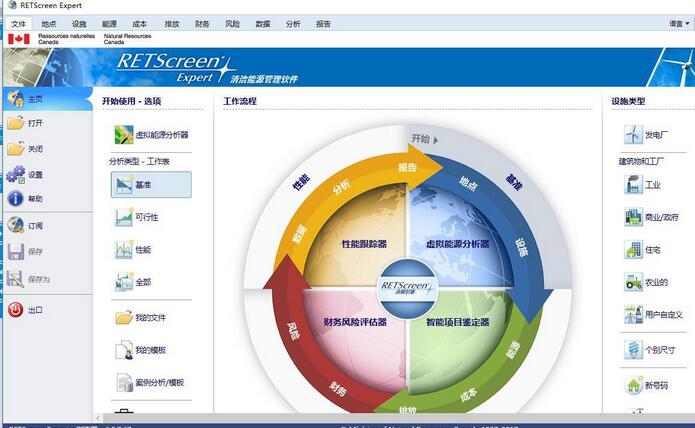695x428 pixels.
Task: Click the 出口 exit power icon
Action: click(x=16, y=310)
